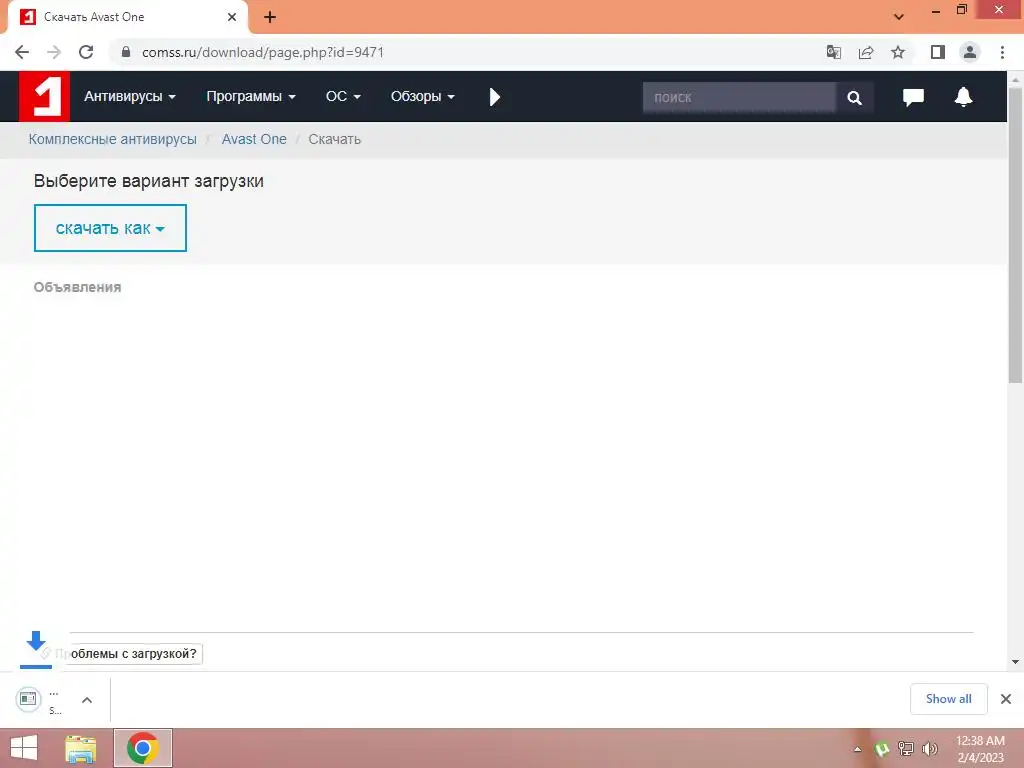
Task: Click the lock site info icon
Action: pyautogui.click(x=126, y=52)
